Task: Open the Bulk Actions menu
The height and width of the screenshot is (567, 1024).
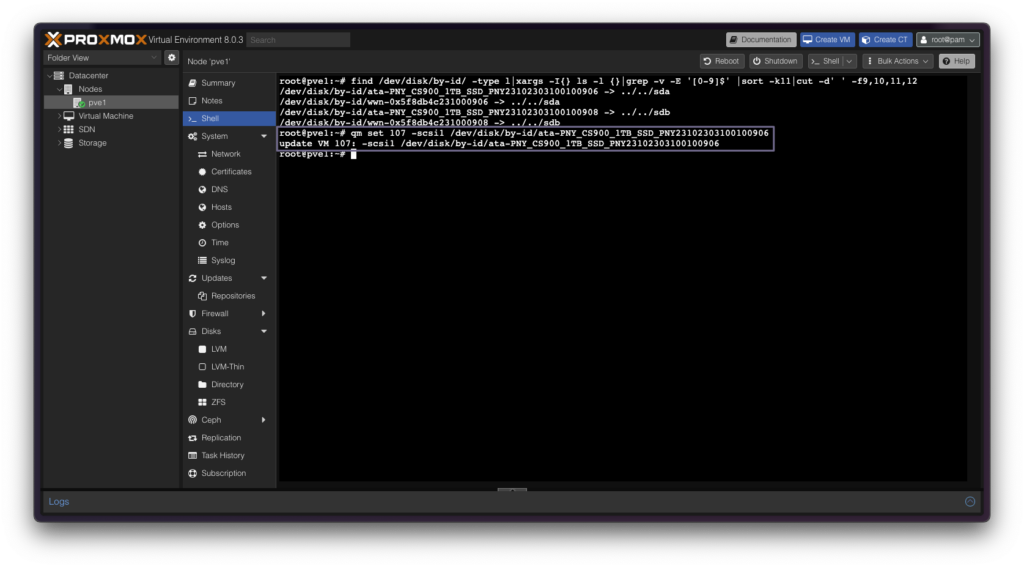Action: (x=897, y=61)
